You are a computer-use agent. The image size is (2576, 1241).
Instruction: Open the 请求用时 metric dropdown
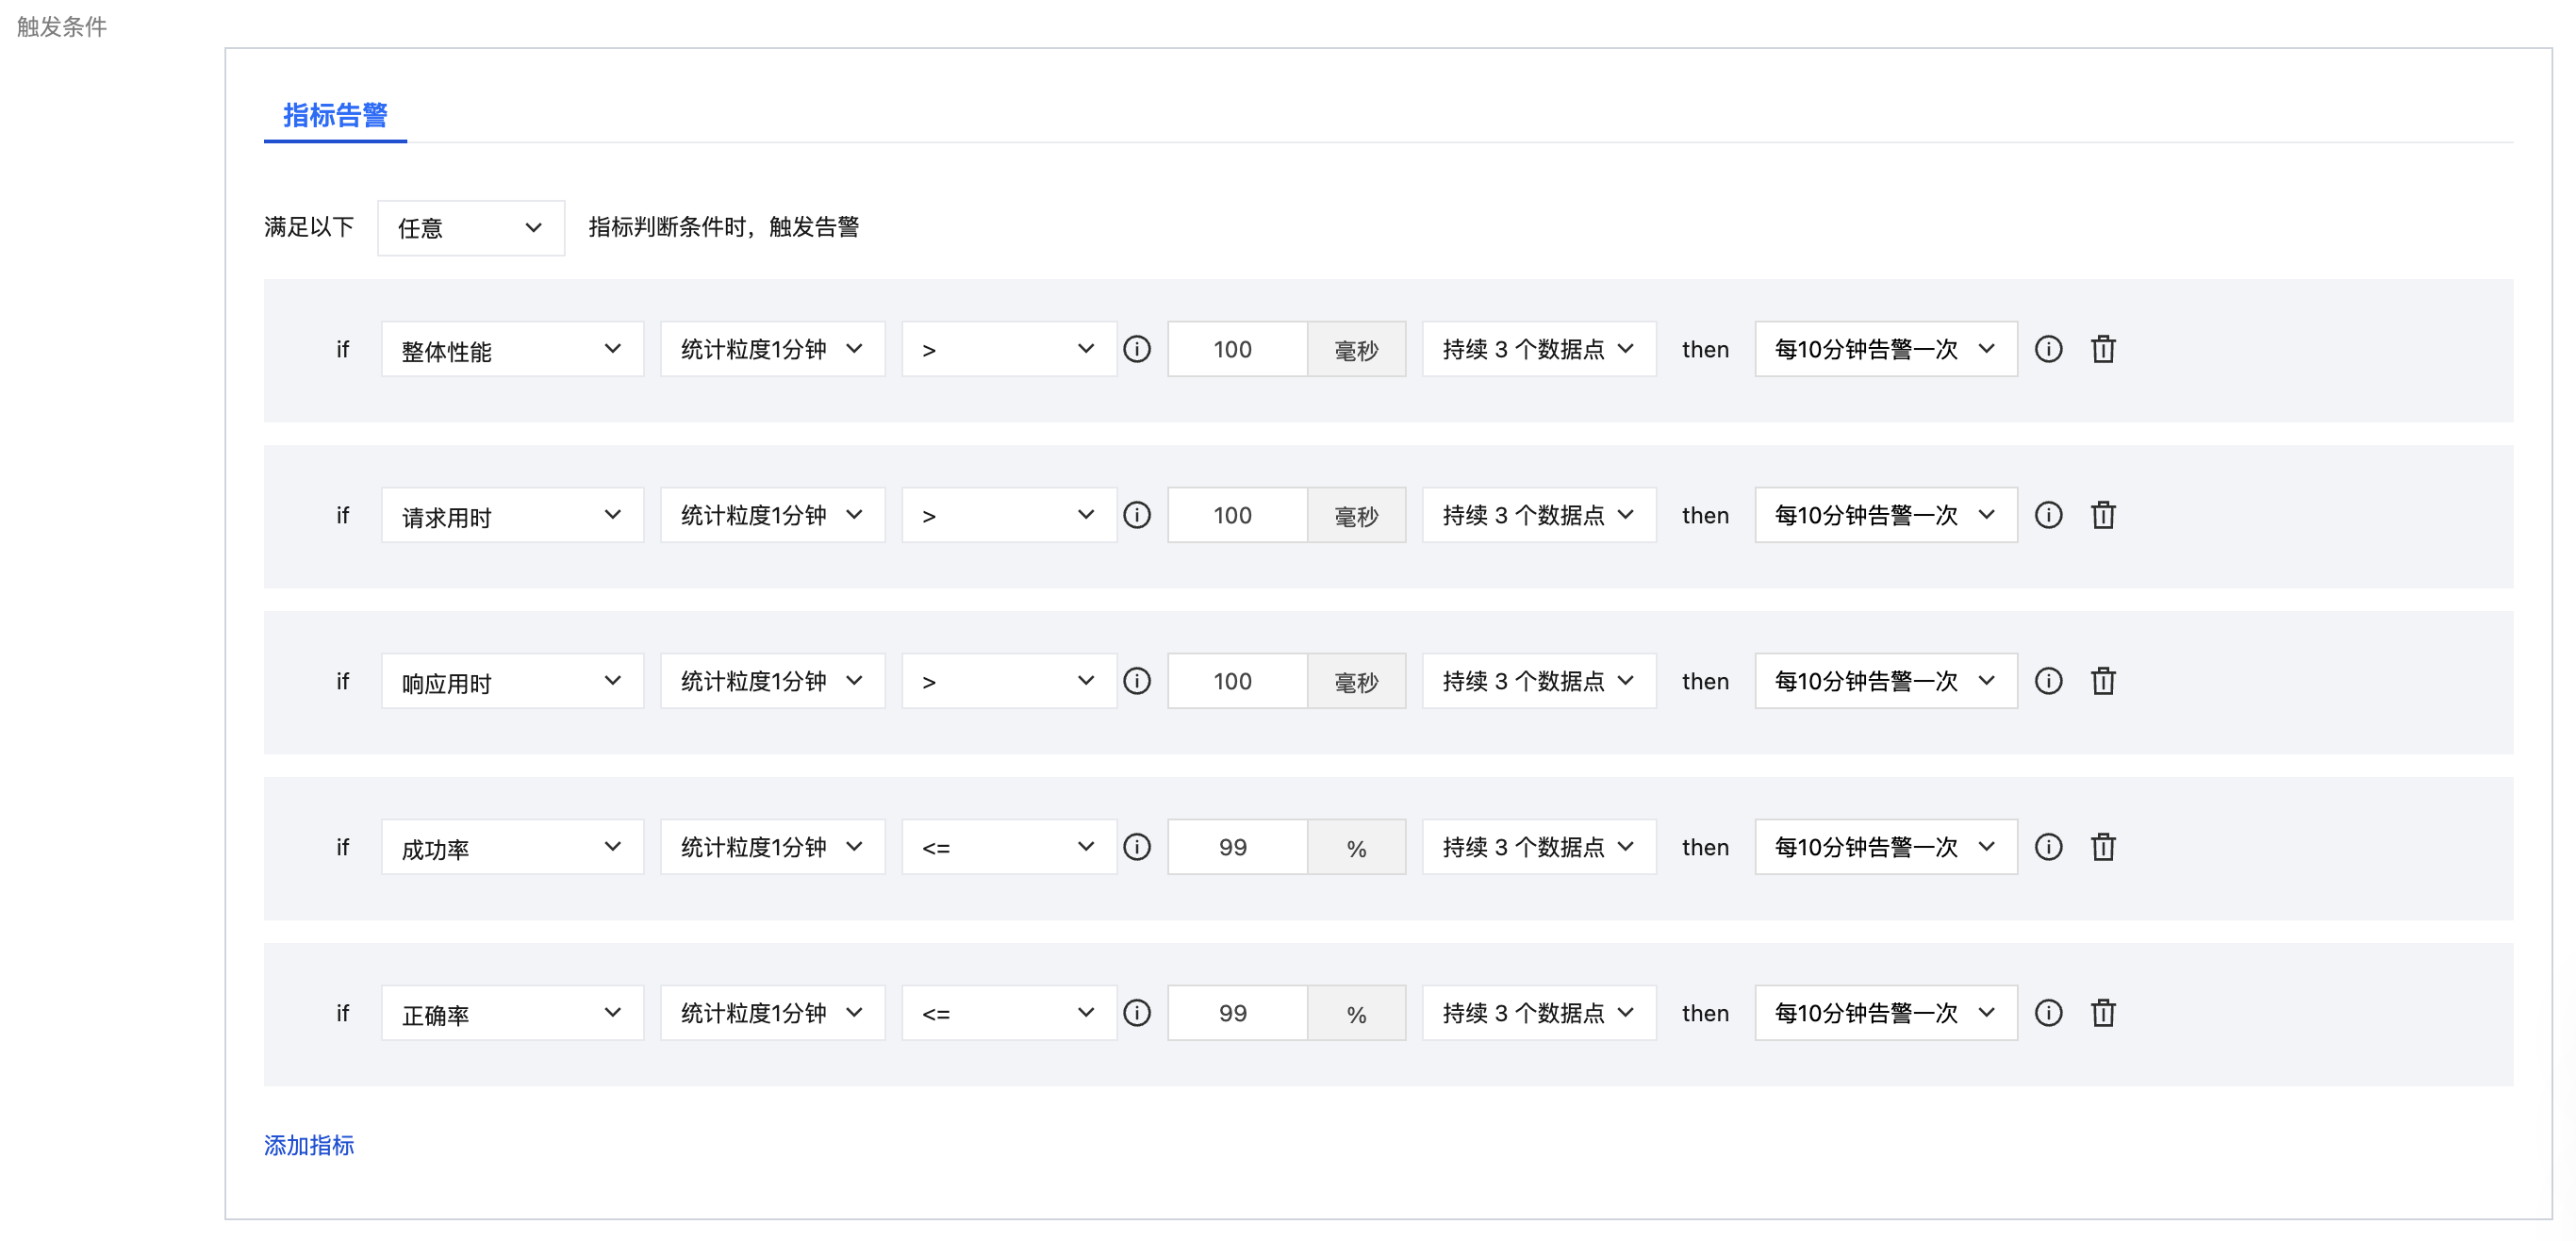coord(512,515)
